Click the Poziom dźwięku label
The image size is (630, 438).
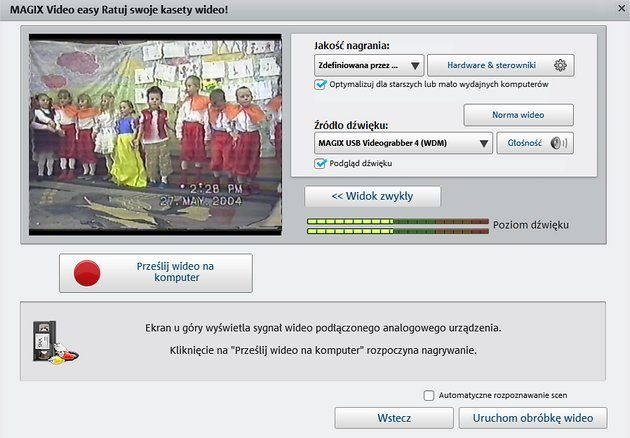531,225
